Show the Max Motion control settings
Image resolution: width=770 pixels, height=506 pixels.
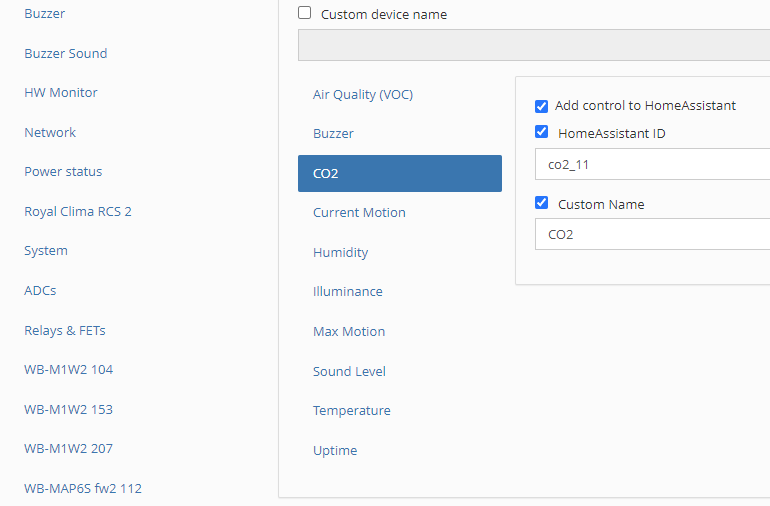[x=349, y=332]
